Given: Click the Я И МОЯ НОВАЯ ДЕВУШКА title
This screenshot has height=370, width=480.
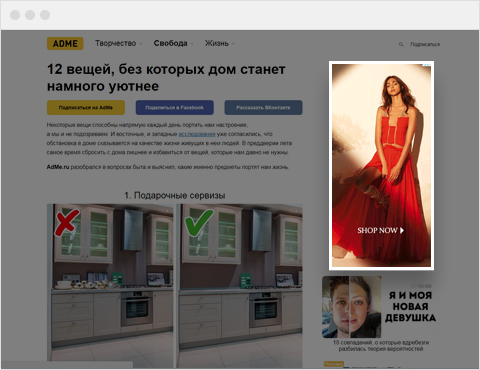Looking at the screenshot, I should pos(410,306).
